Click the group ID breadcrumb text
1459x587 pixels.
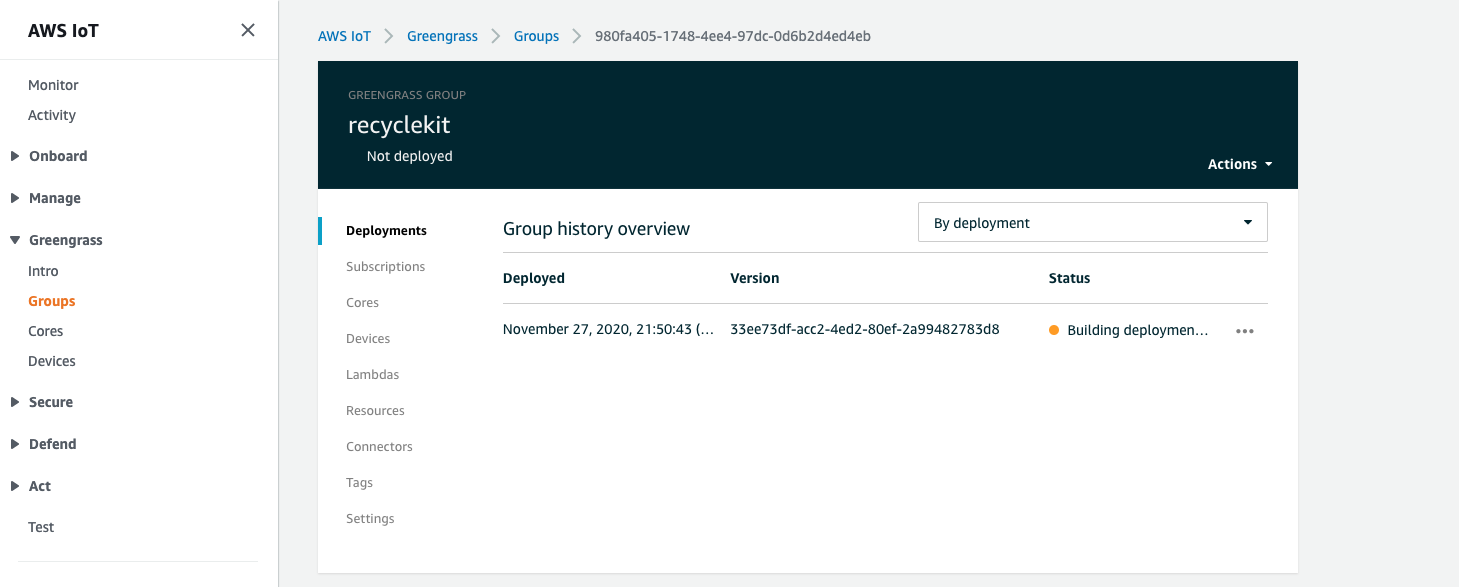coord(733,36)
